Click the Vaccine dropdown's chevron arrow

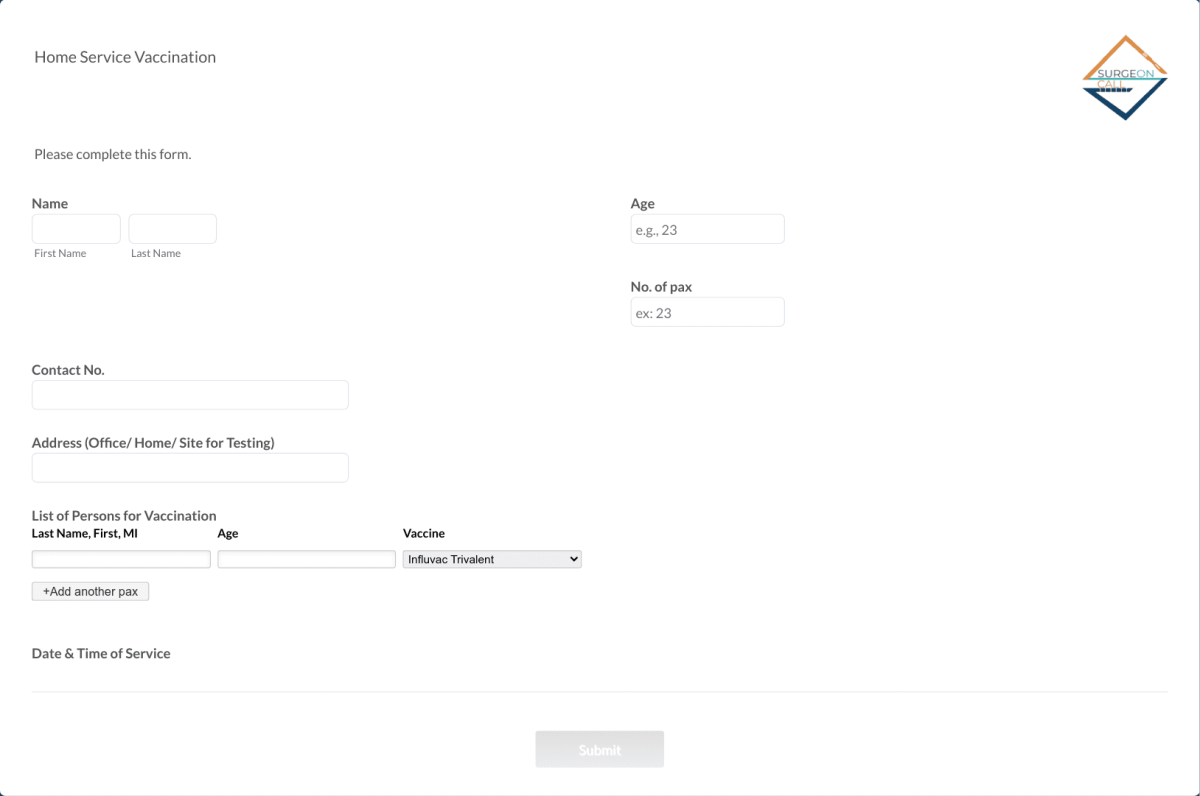[572, 558]
